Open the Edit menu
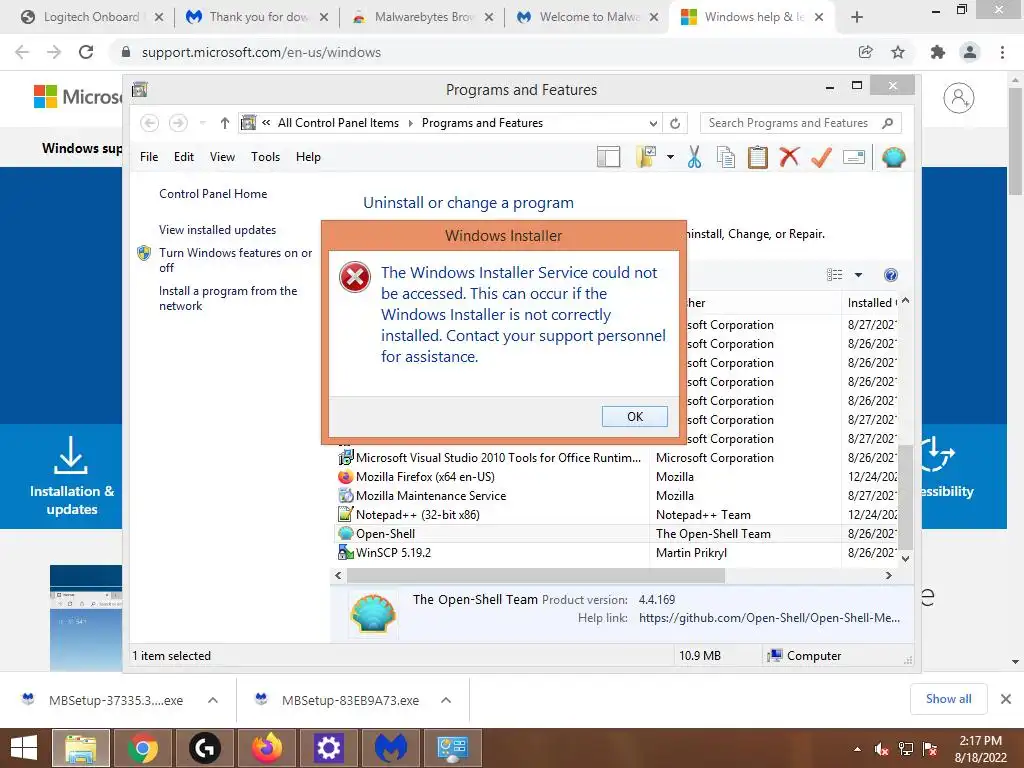This screenshot has width=1024, height=768. point(184,157)
